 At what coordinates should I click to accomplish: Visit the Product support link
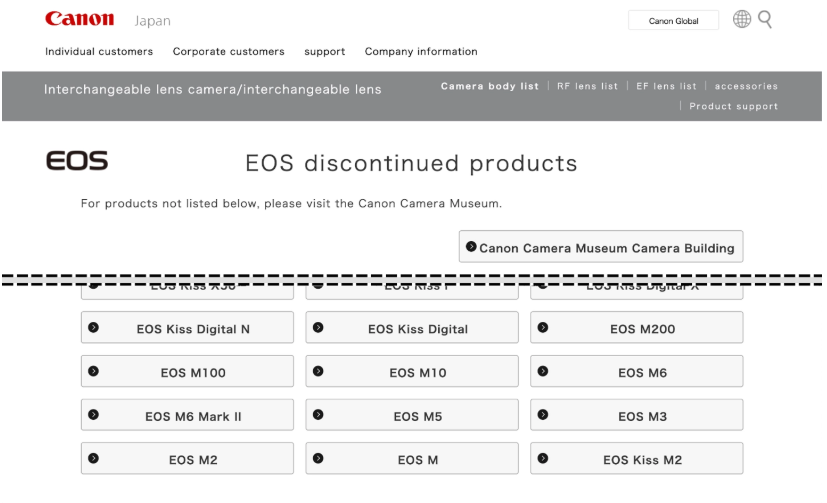point(733,106)
